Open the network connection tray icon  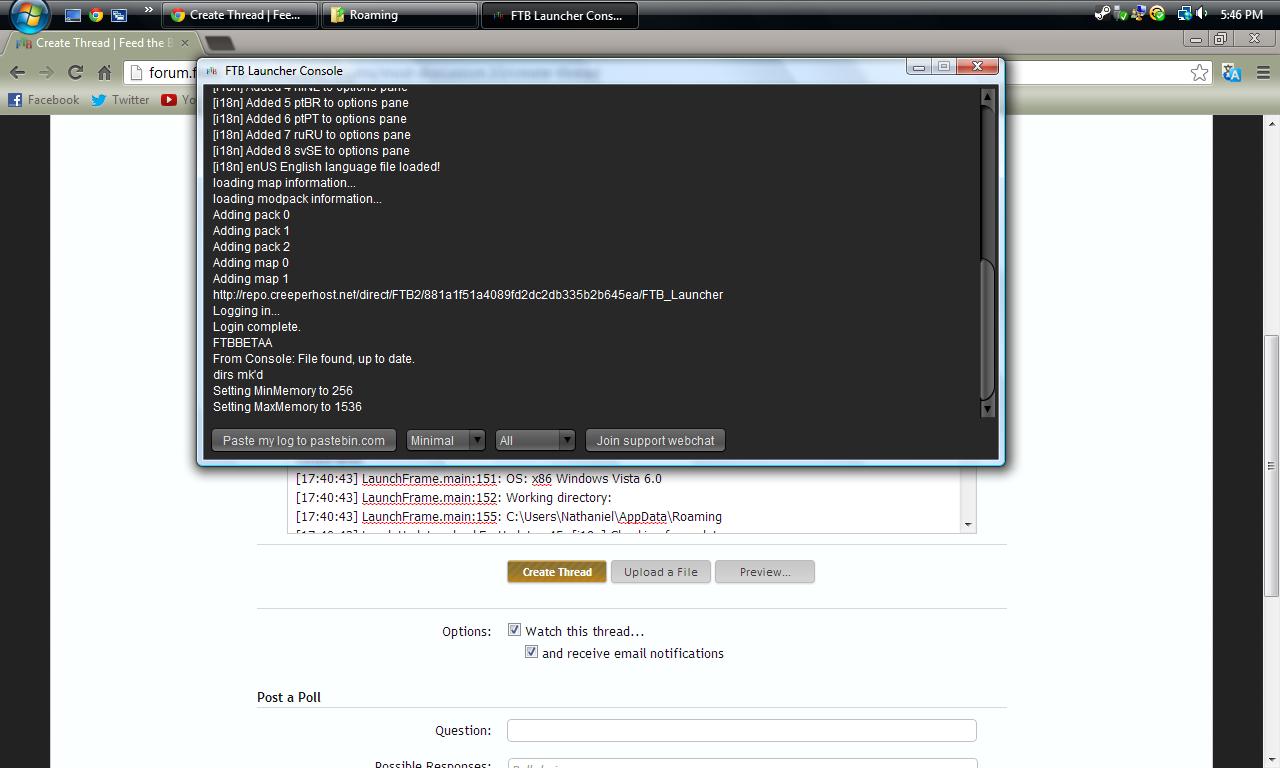click(1184, 14)
